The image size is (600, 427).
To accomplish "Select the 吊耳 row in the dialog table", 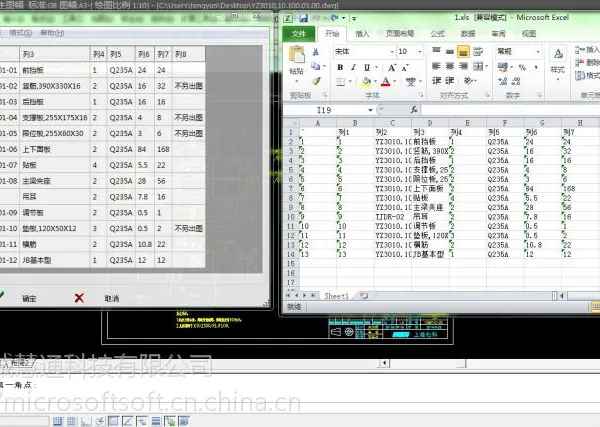I will click(103, 197).
